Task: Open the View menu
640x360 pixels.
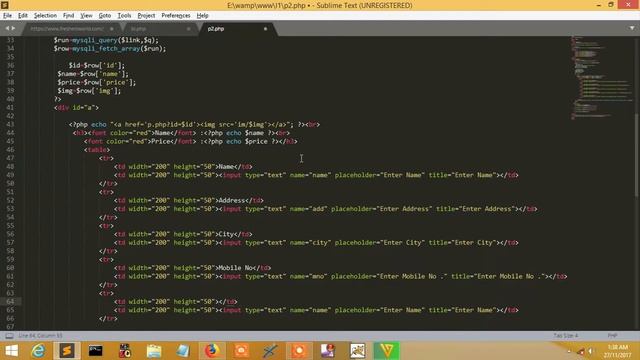Action: pyautogui.click(x=86, y=16)
